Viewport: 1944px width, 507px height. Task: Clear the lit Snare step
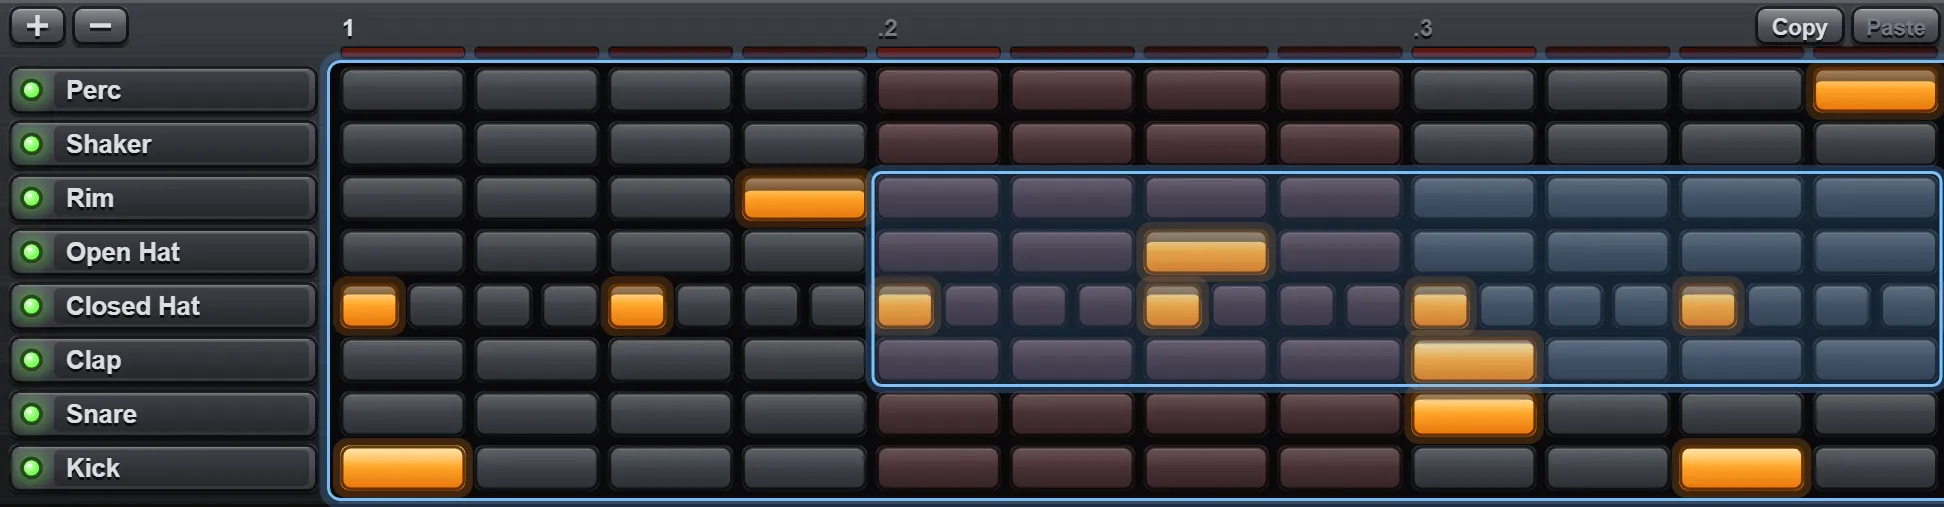tap(1473, 414)
